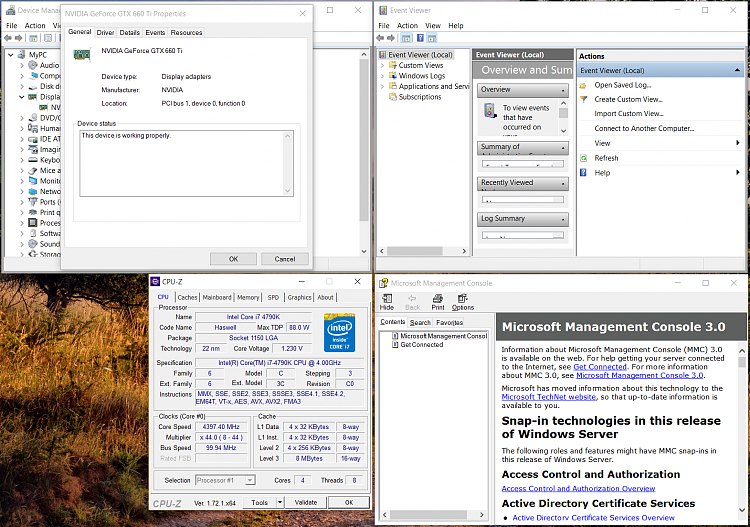Click the Keyboards icon in Device Manager
This screenshot has width=750, height=527.
(x=33, y=160)
